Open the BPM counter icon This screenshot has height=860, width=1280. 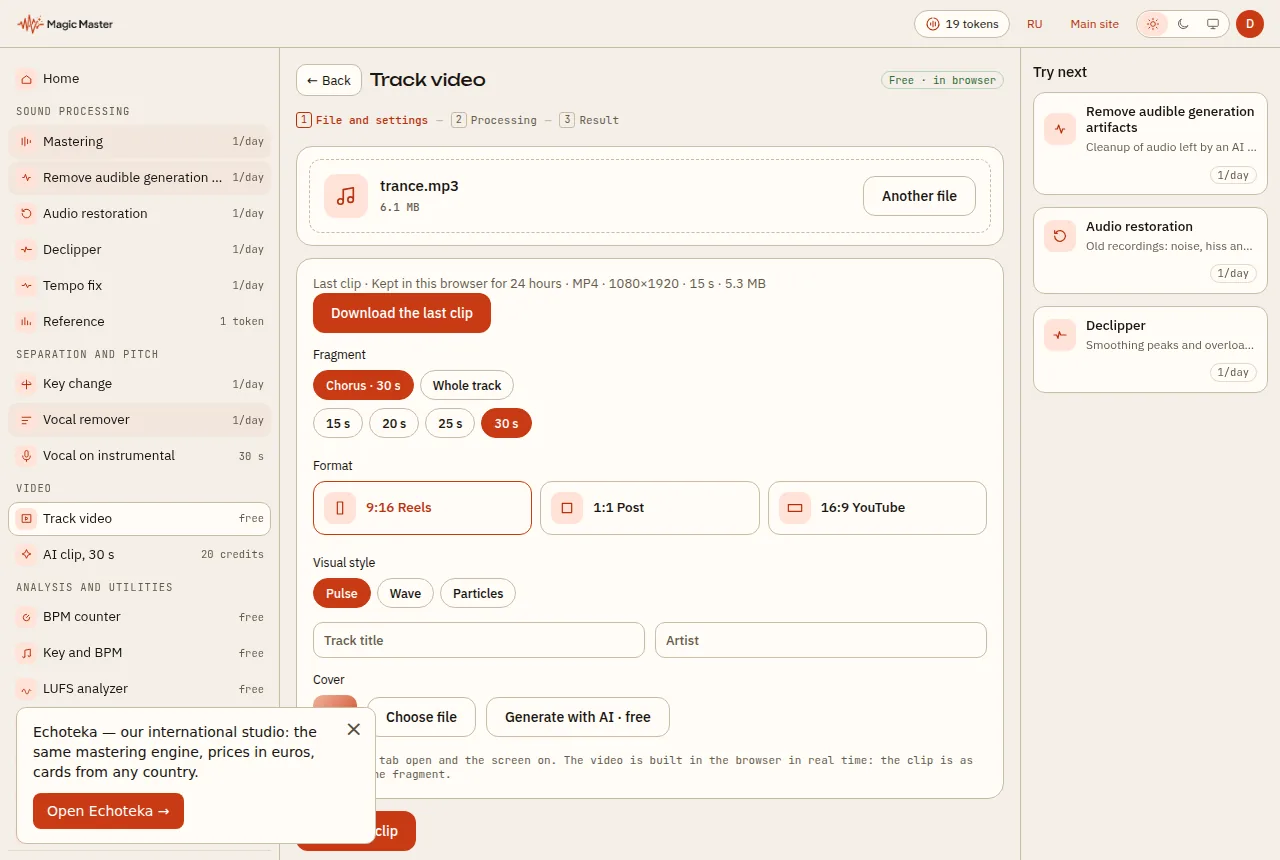coord(26,617)
